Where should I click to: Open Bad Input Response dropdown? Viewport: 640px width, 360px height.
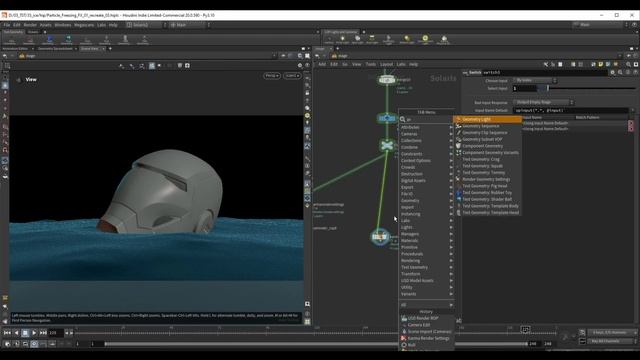click(x=543, y=102)
